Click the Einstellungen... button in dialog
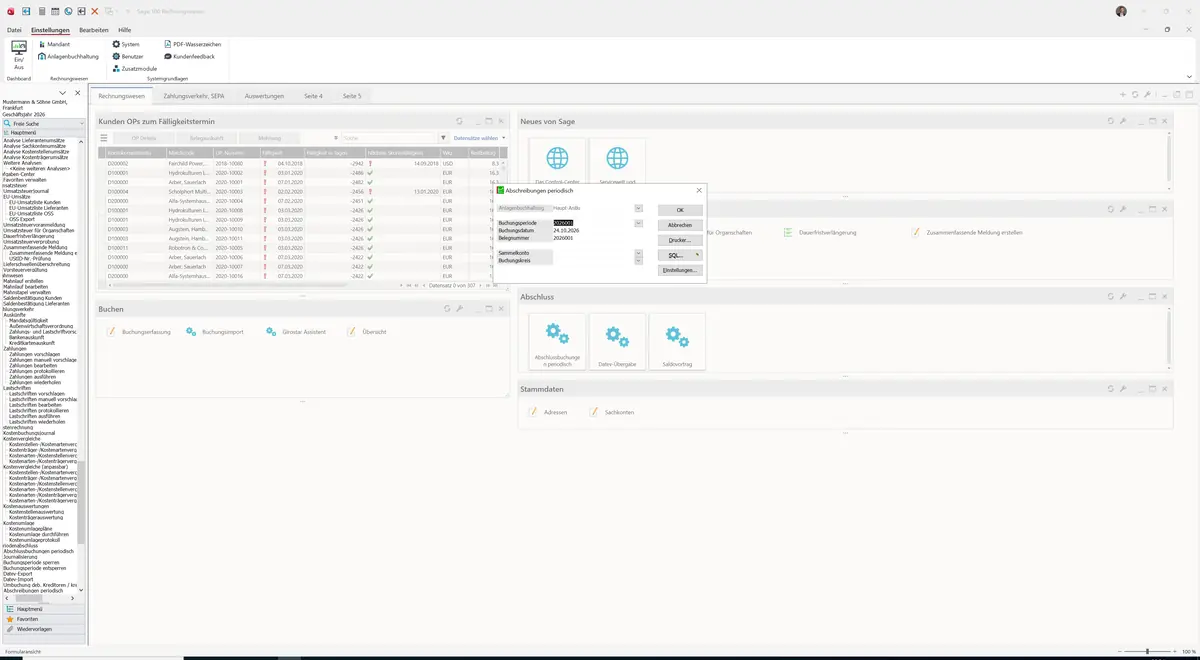Viewport: 1200px width, 660px height. point(680,270)
